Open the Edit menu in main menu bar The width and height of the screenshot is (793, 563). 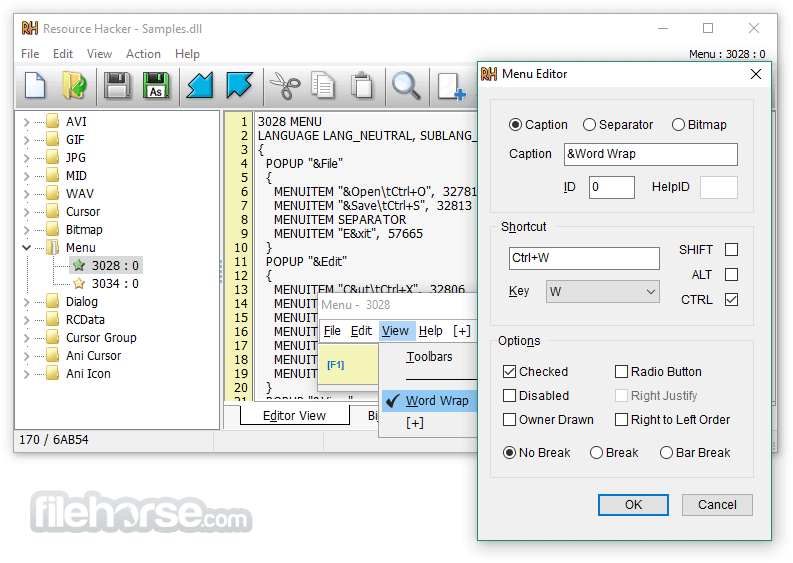(63, 54)
